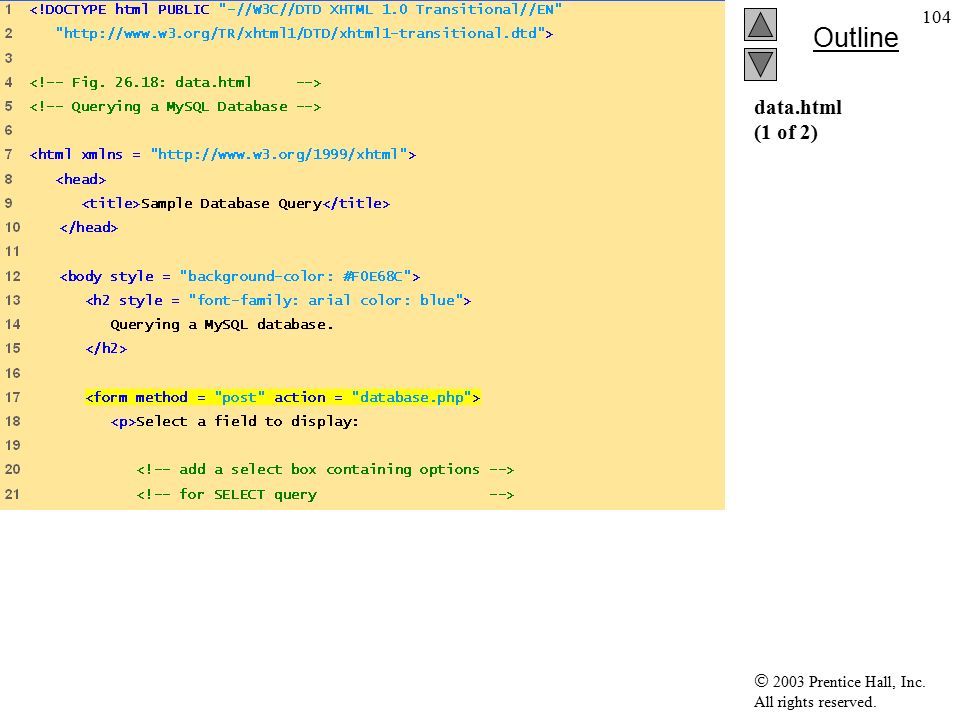Screen dimensions: 960x720
Task: Click the for SELECT query comment
Action: click(325, 494)
